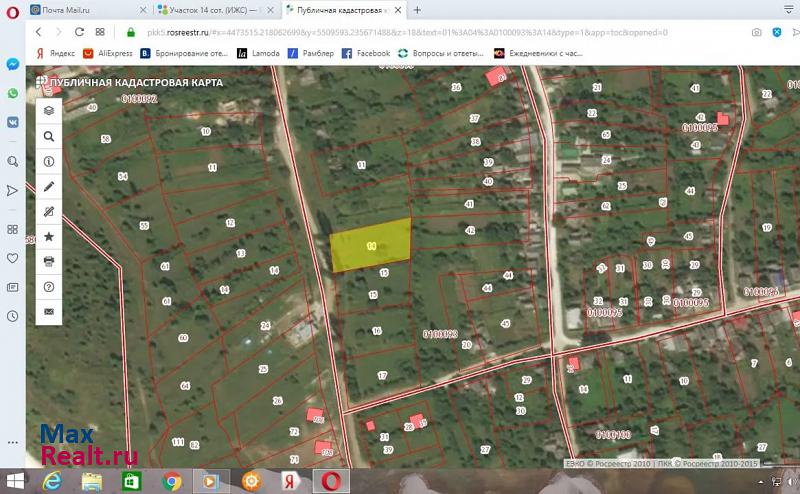800x494 pixels.
Task: Launch Google Chrome from the taskbar
Action: (171, 481)
